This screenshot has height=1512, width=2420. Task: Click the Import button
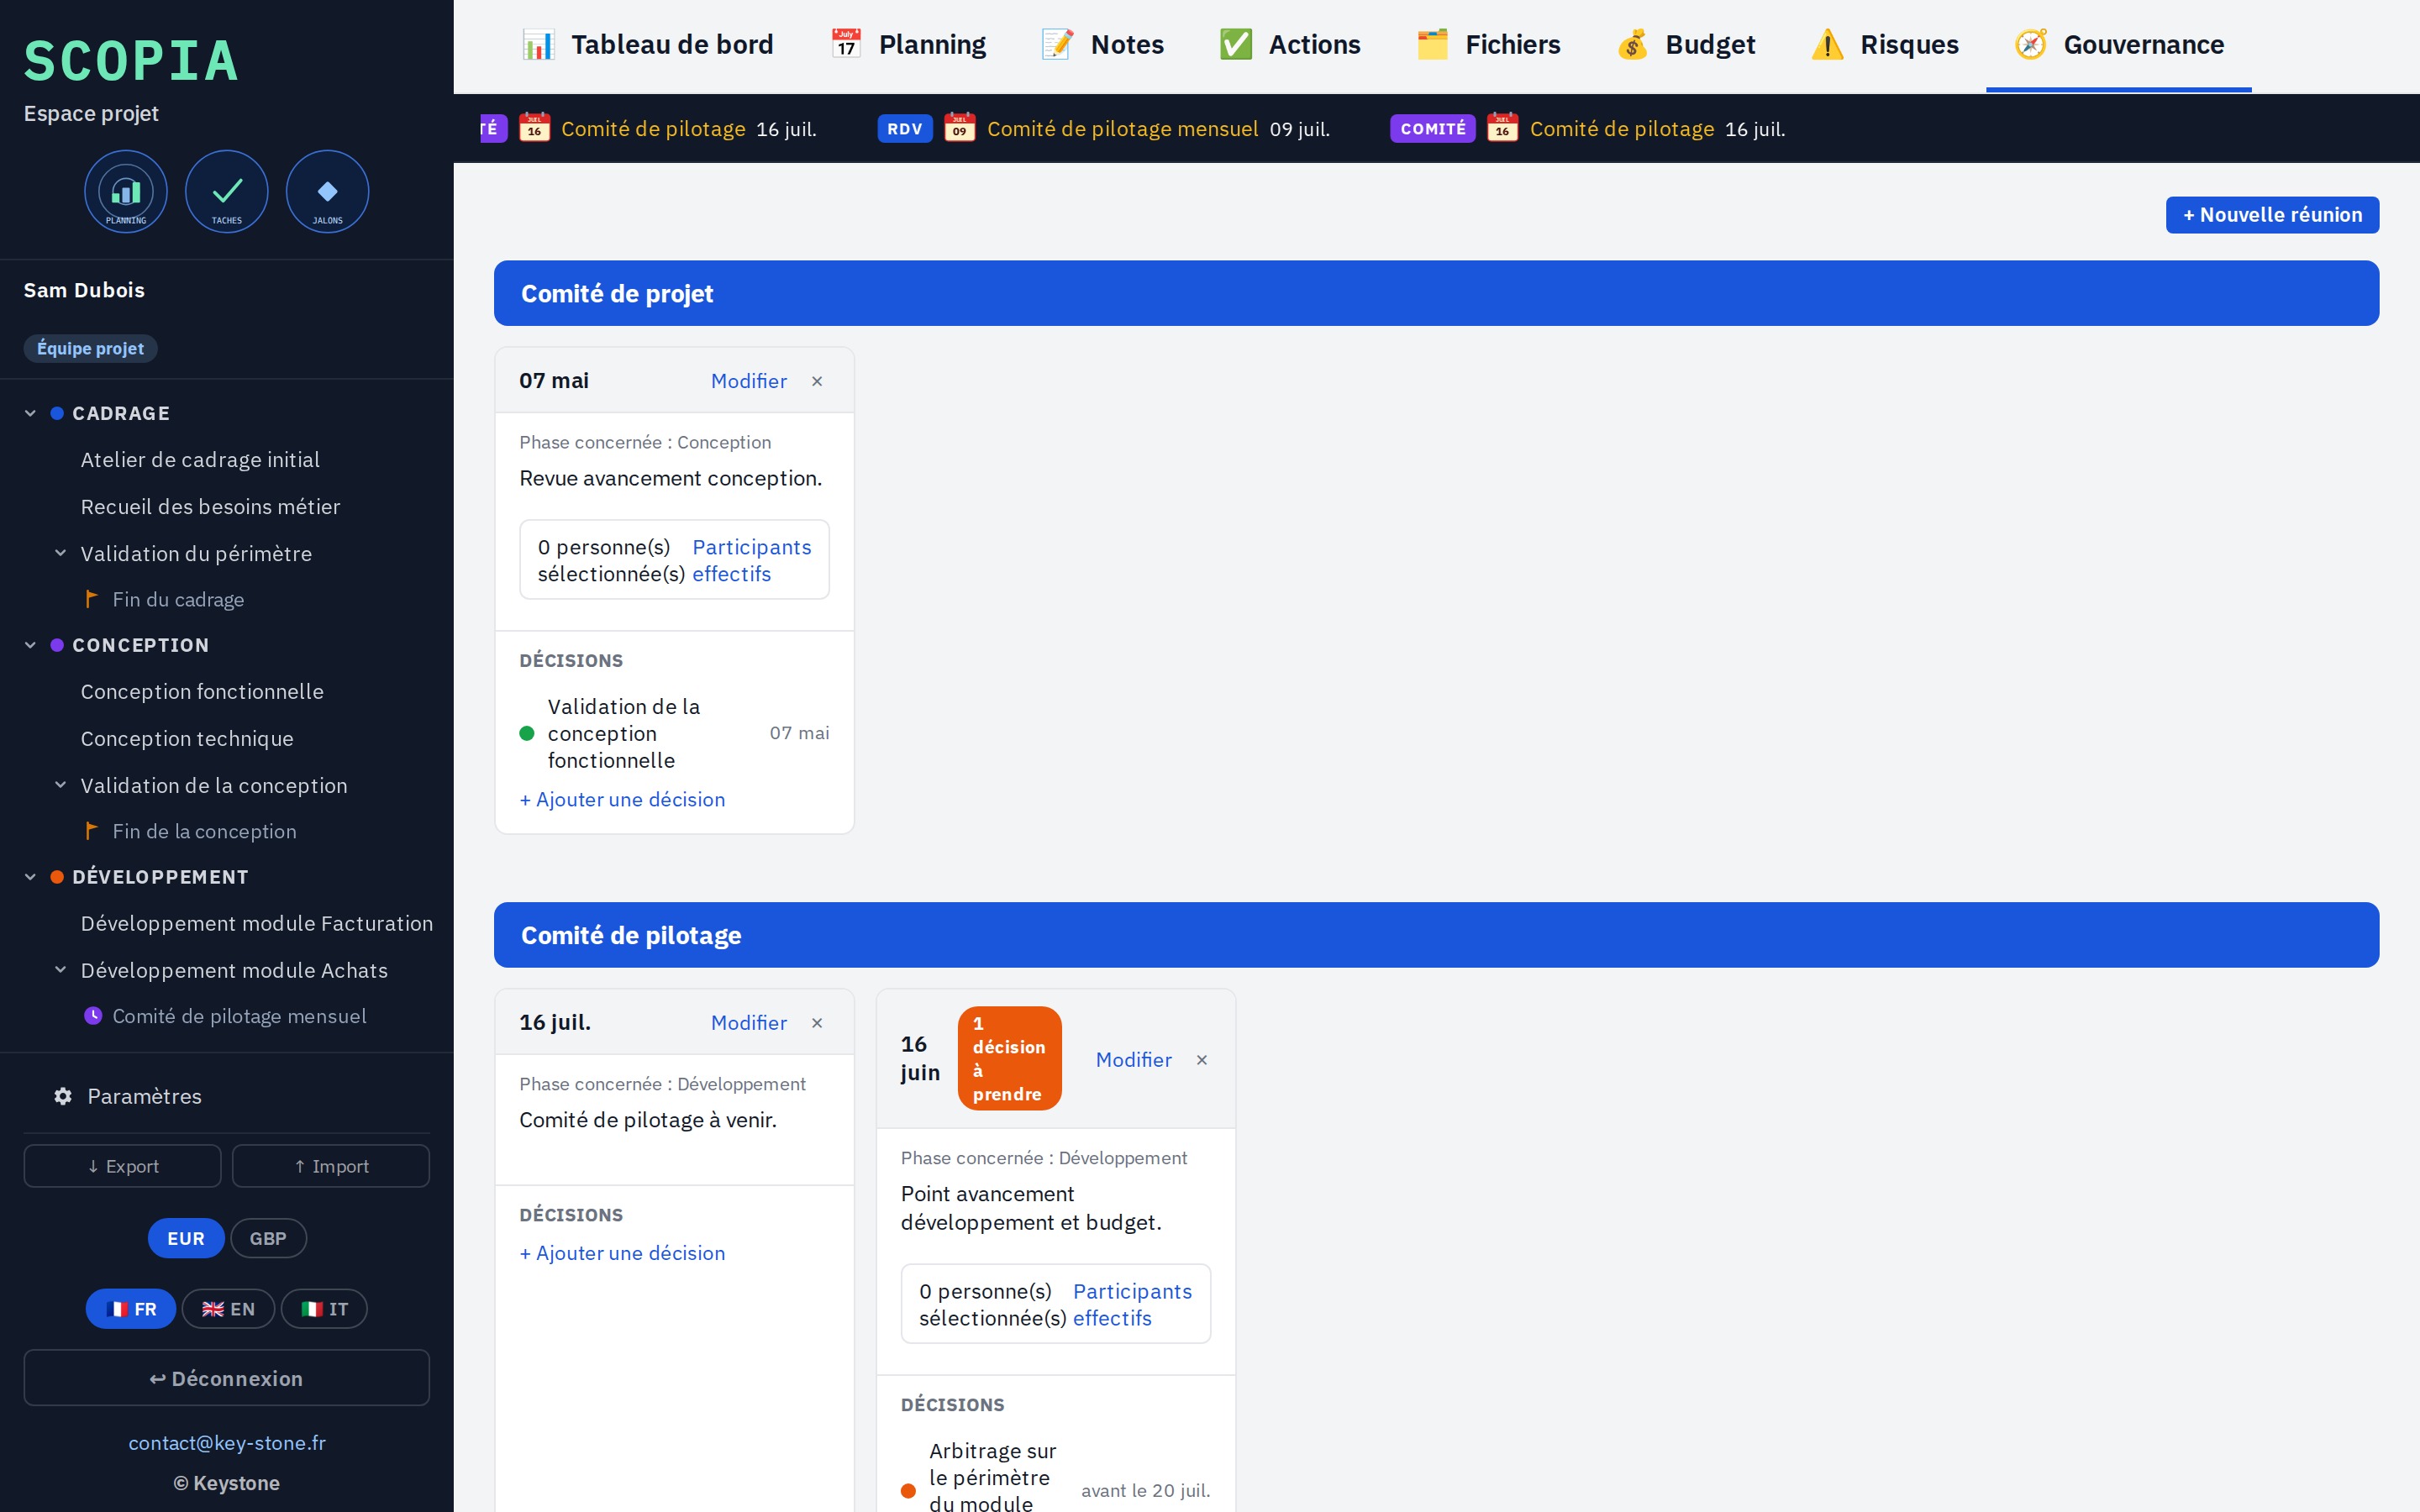pos(331,1166)
